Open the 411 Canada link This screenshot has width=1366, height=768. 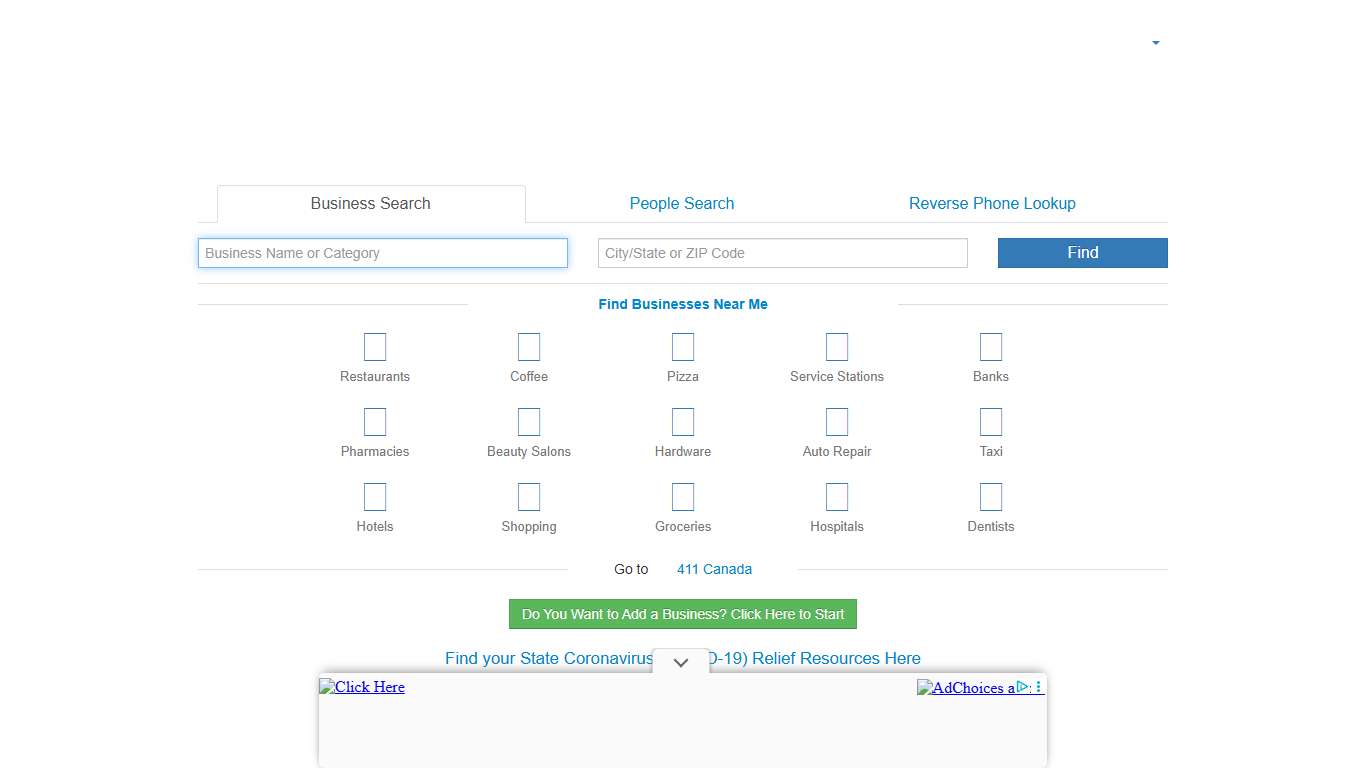(714, 569)
